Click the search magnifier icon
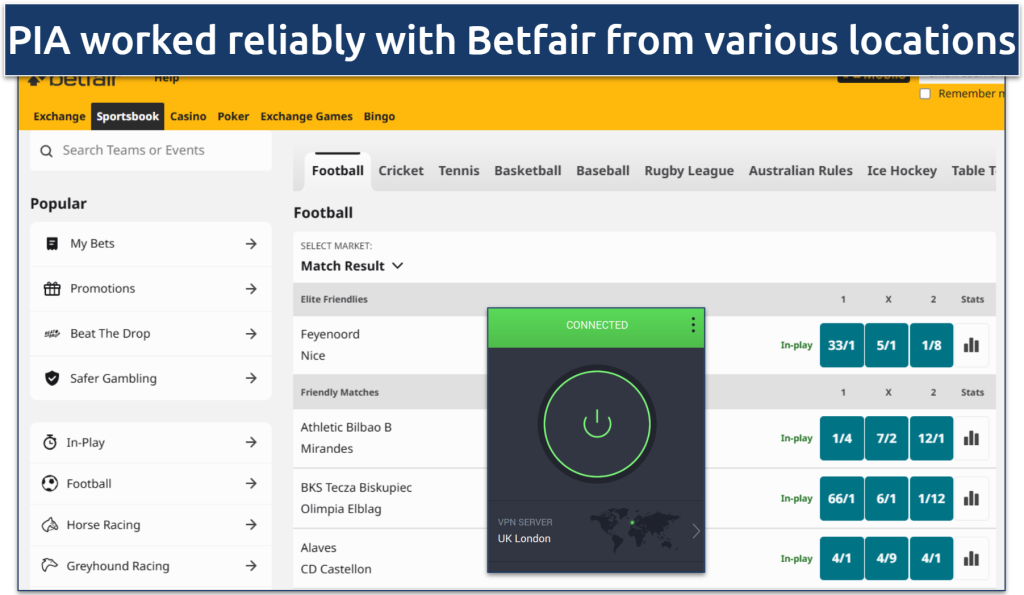Viewport: 1024px width, 595px height. [46, 151]
